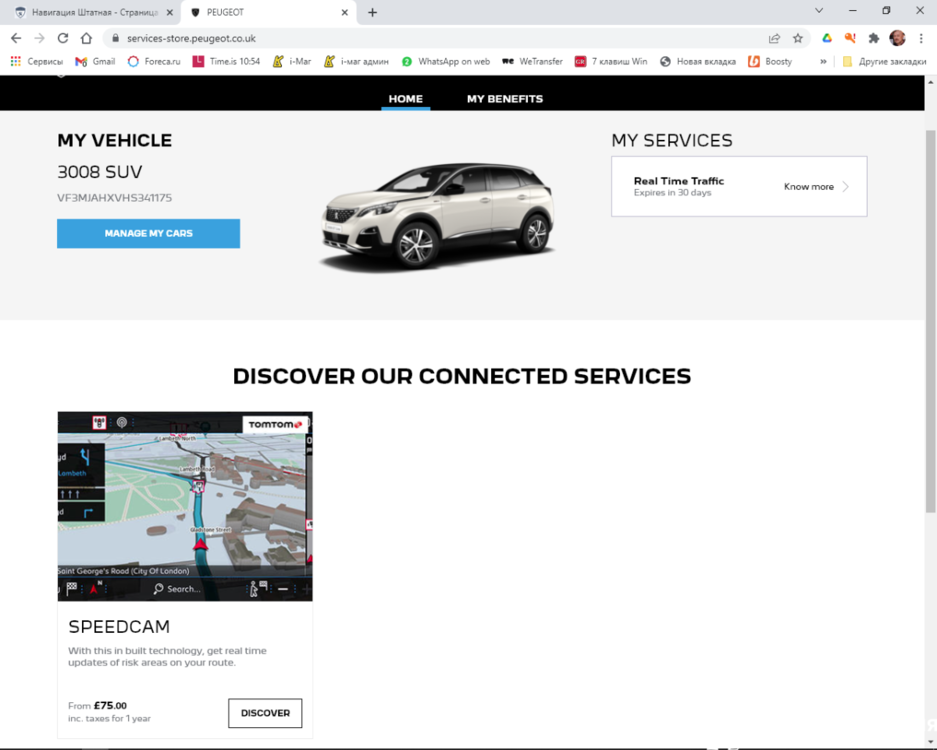Open the Chrome profile avatar
Image resolution: width=937 pixels, height=750 pixels.
pos(897,38)
